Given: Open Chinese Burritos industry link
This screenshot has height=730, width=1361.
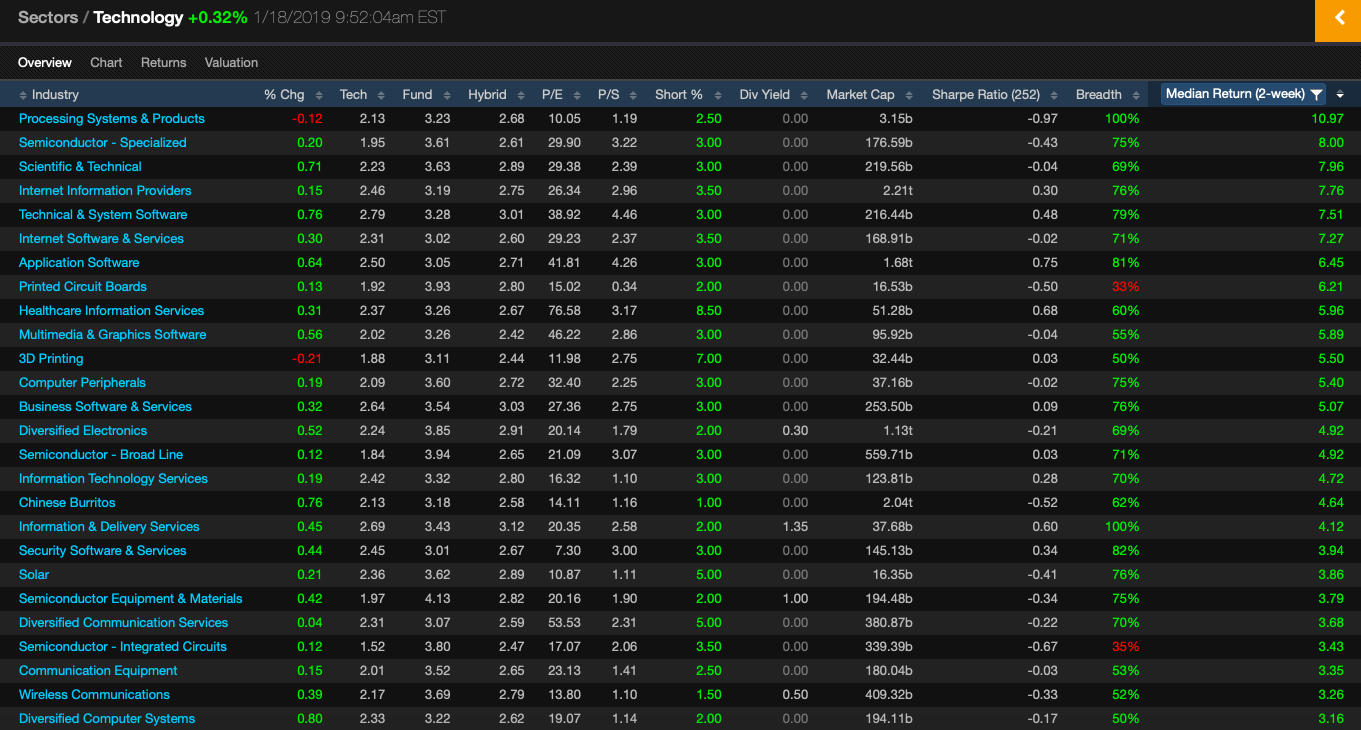Looking at the screenshot, I should [x=67, y=502].
